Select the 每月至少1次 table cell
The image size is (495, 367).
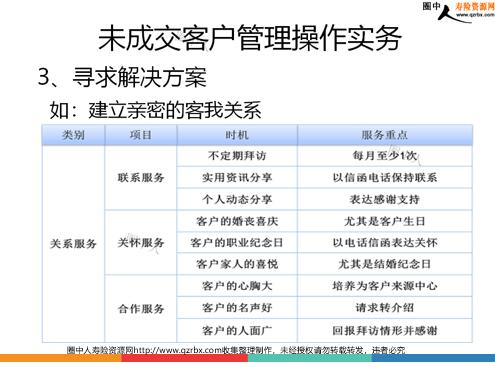[385, 156]
